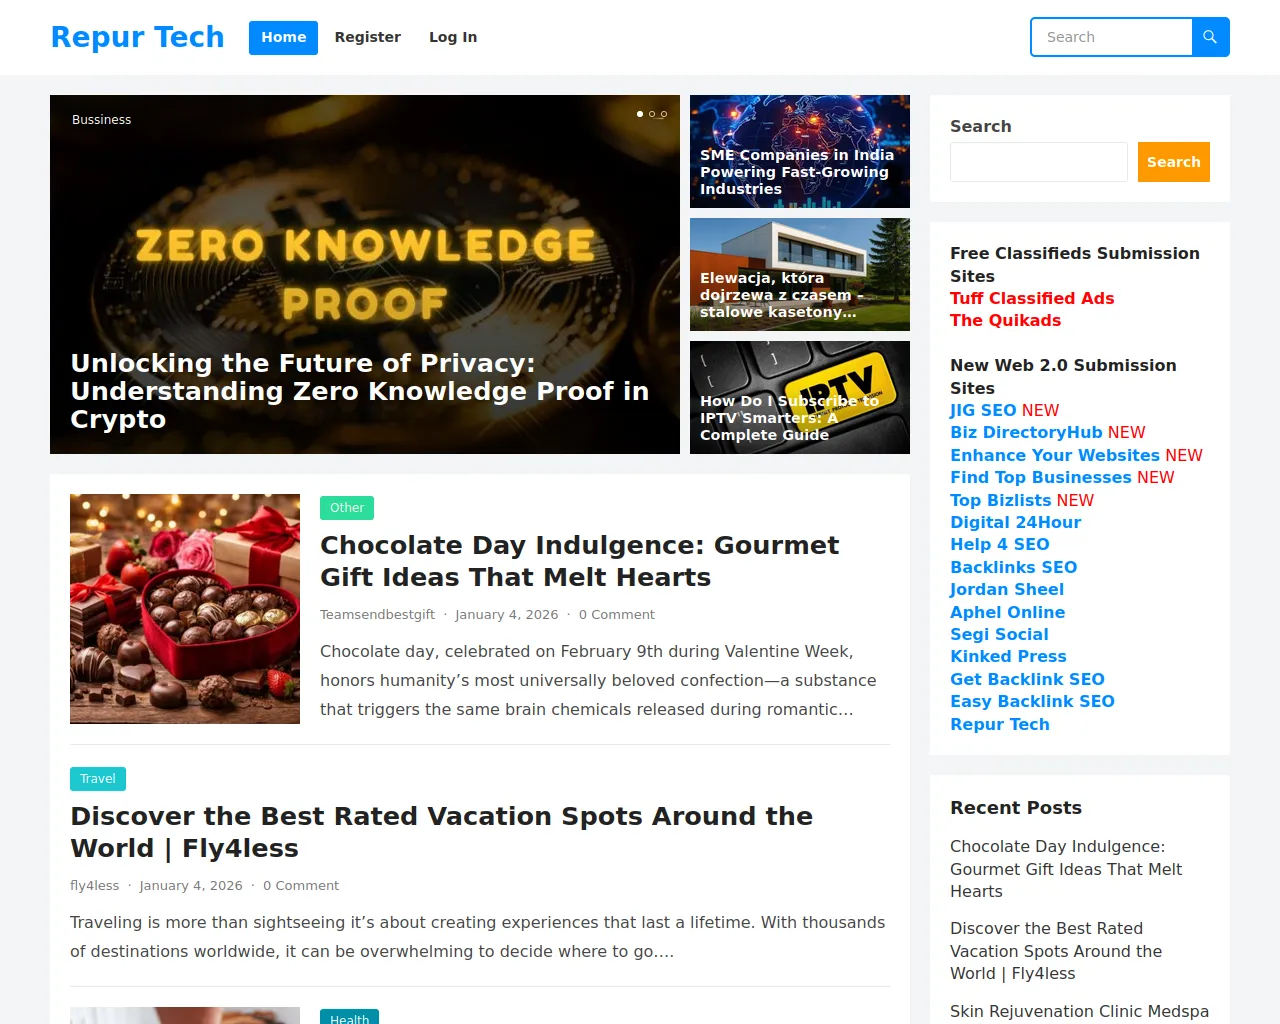Switch to the third carousel slide dot

tap(664, 114)
